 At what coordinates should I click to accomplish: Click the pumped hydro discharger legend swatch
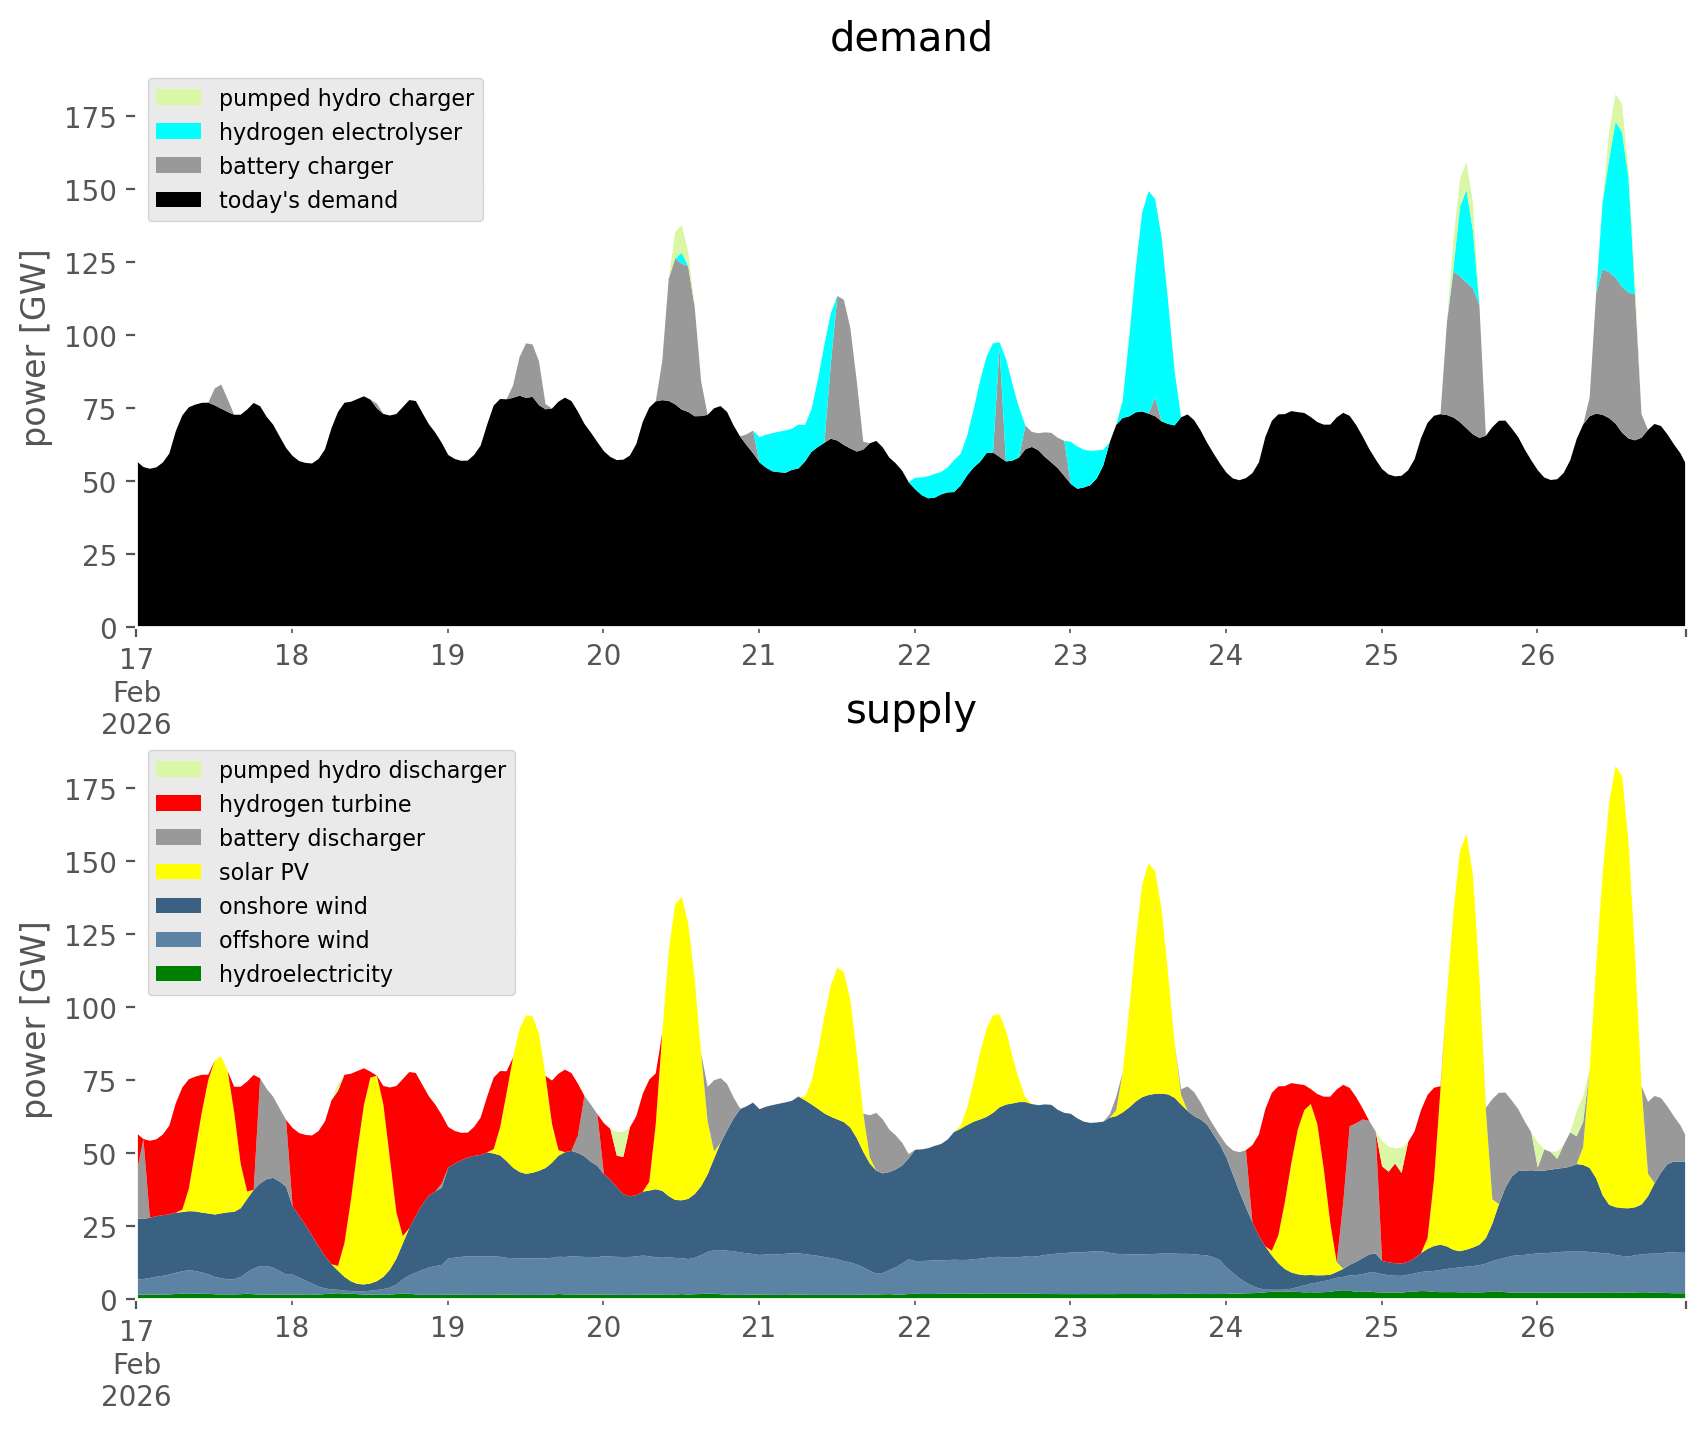click(x=179, y=770)
